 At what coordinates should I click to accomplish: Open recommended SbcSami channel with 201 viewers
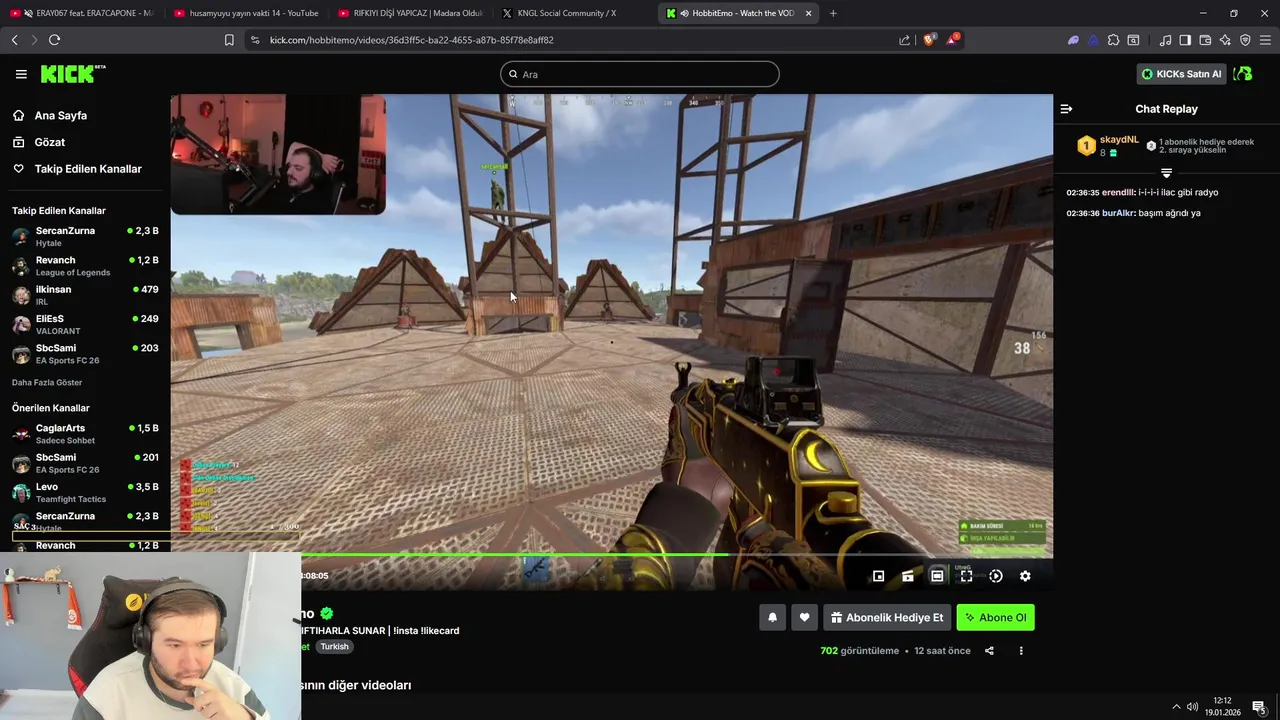(84, 463)
